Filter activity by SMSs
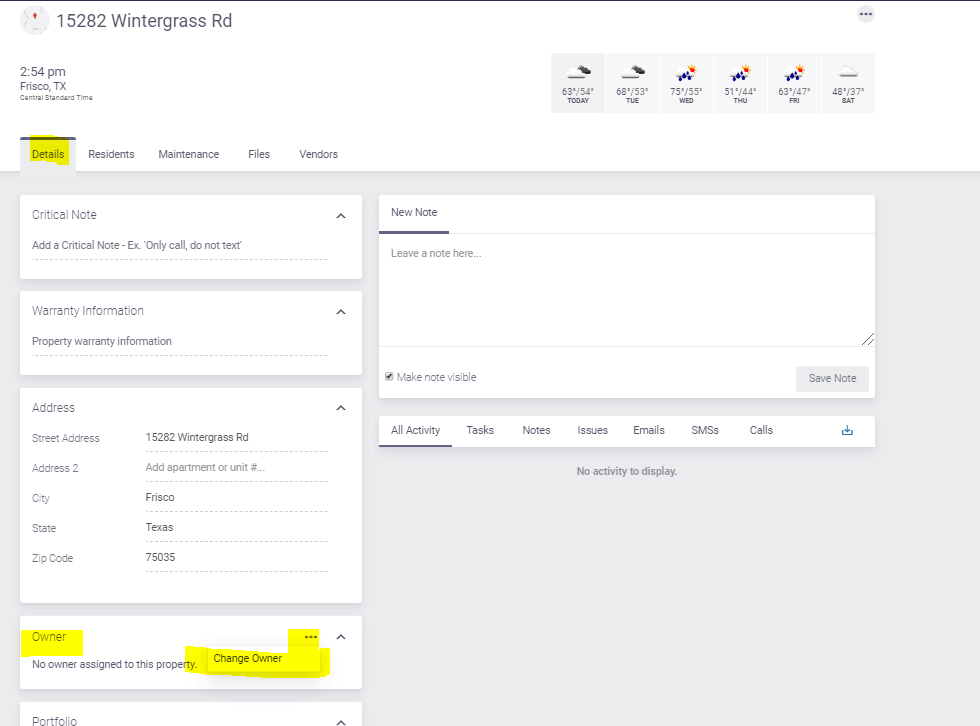 705,430
